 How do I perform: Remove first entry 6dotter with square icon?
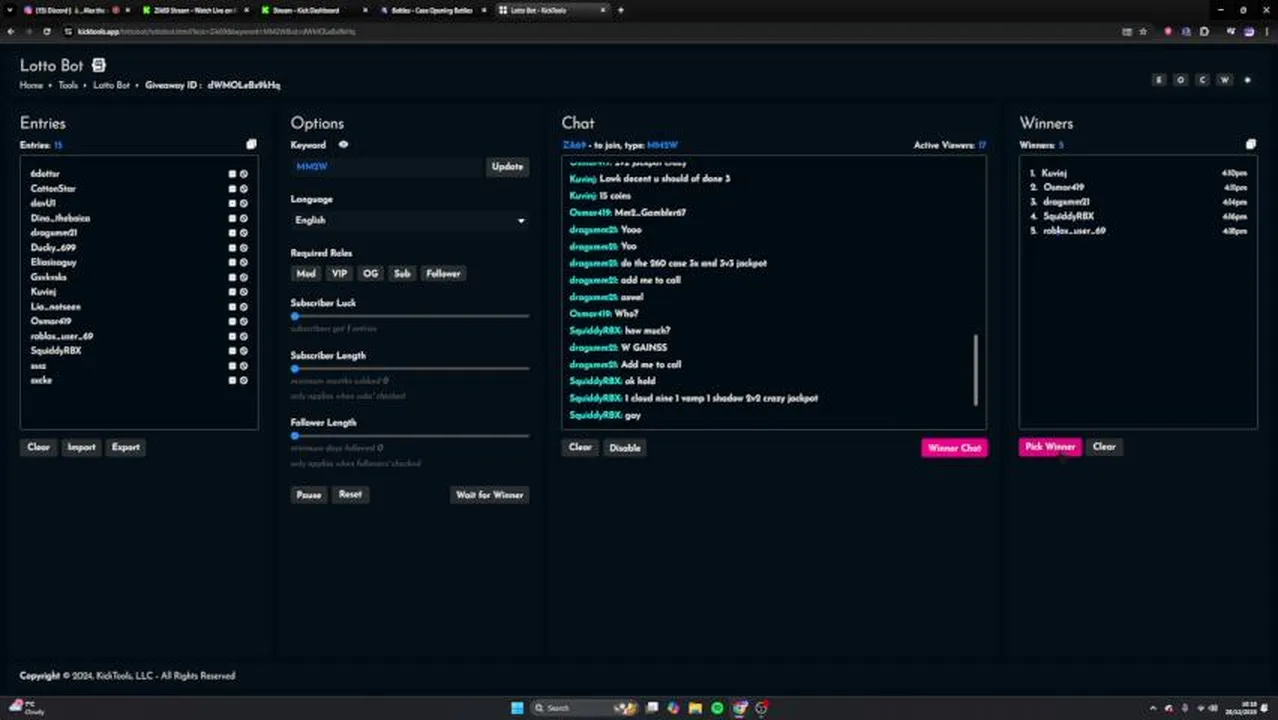232,174
